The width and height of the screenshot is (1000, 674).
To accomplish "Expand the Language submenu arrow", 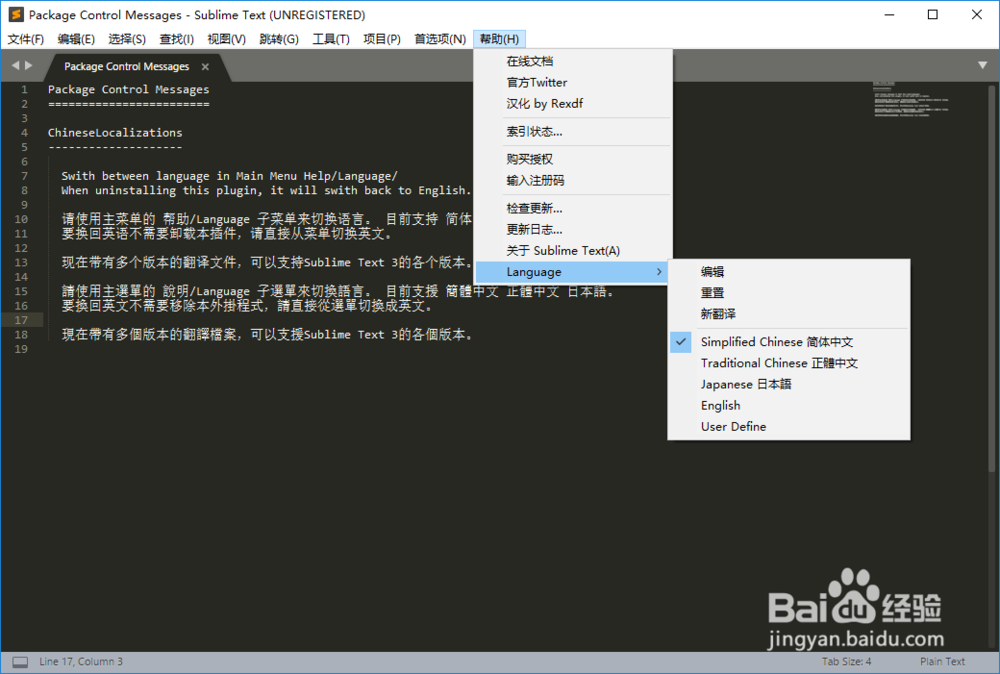I will [x=659, y=271].
